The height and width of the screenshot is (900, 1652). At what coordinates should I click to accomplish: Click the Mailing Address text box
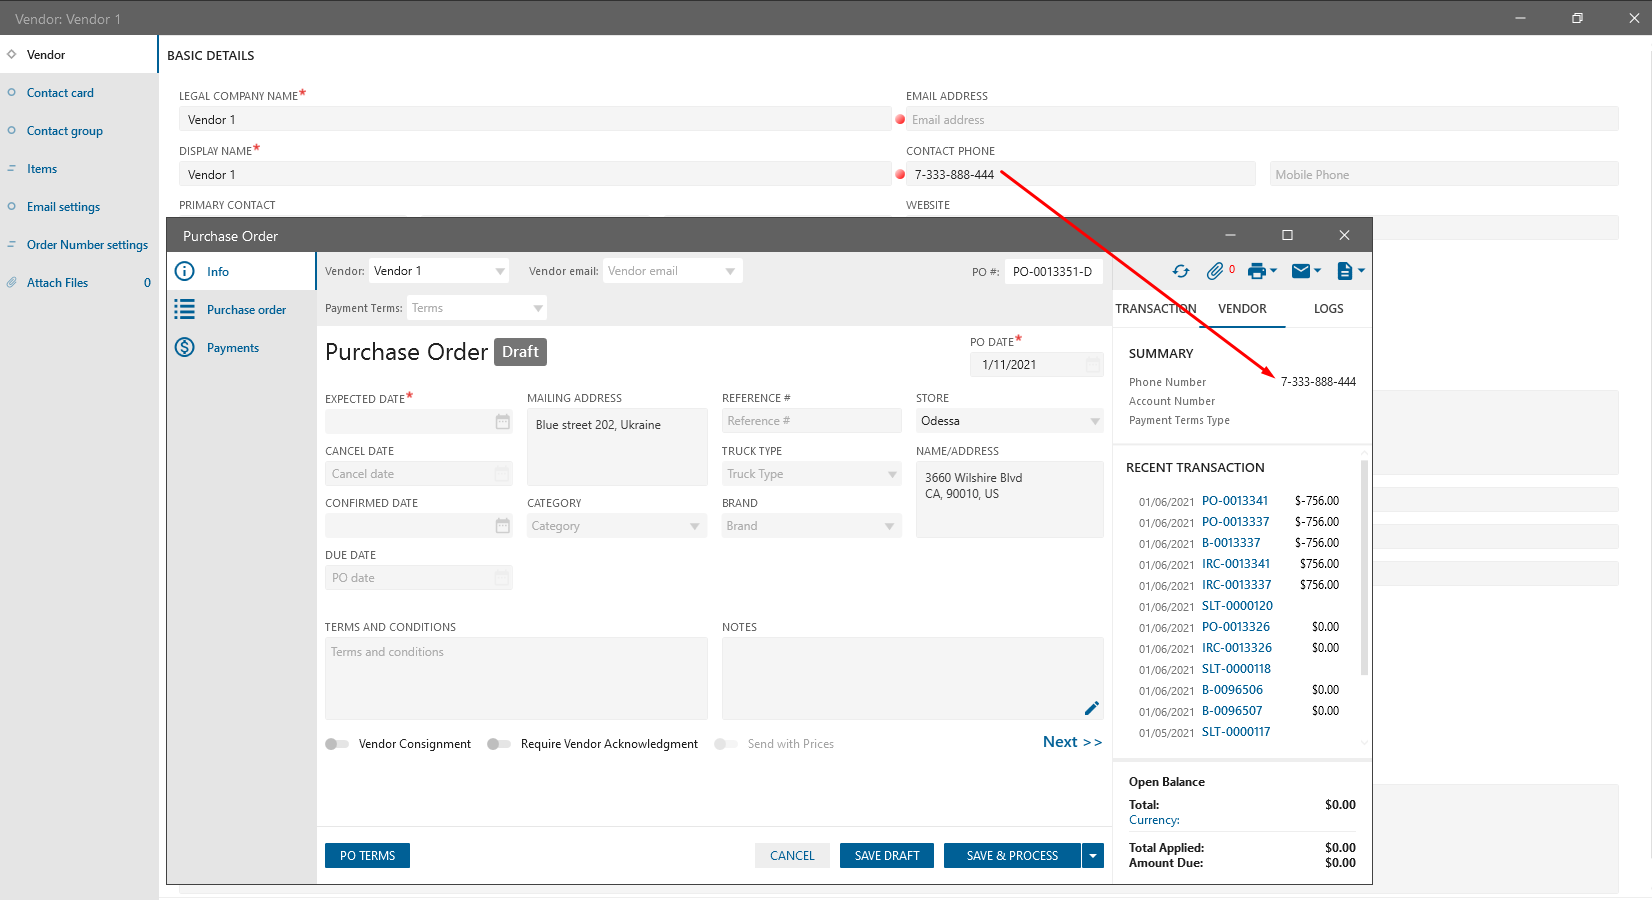(x=617, y=447)
